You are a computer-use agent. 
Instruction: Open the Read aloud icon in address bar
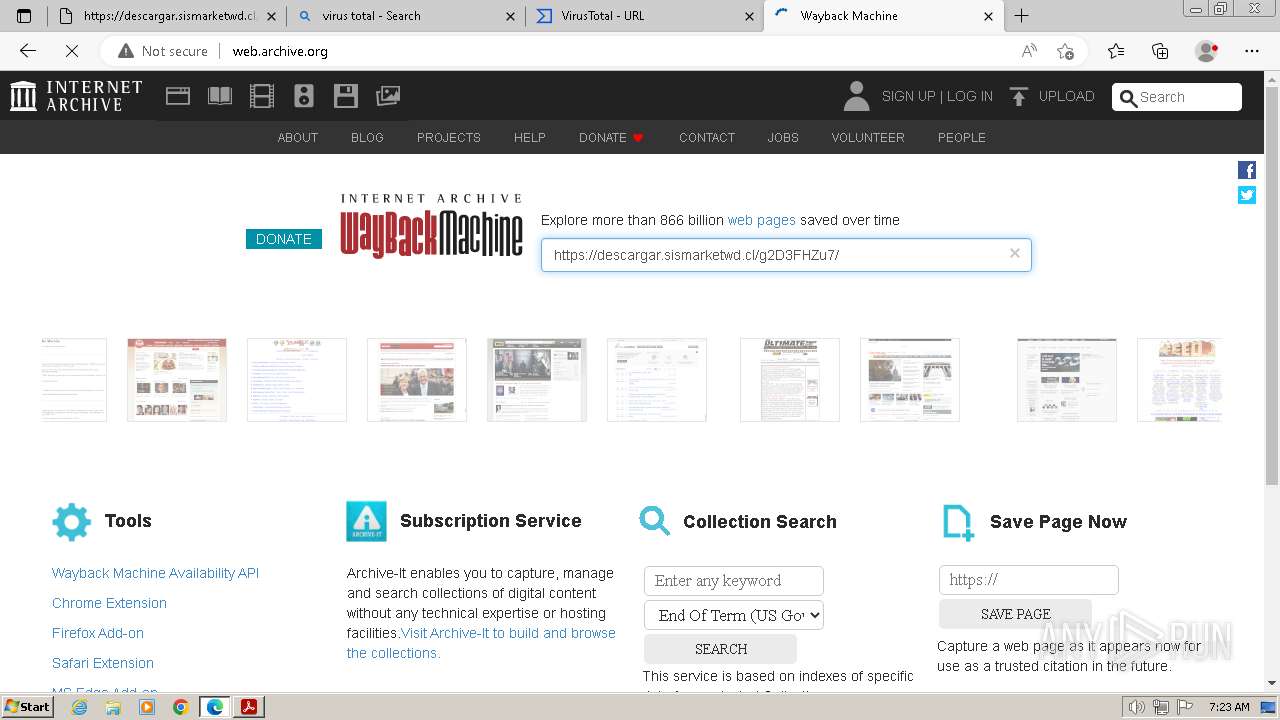(x=1029, y=51)
